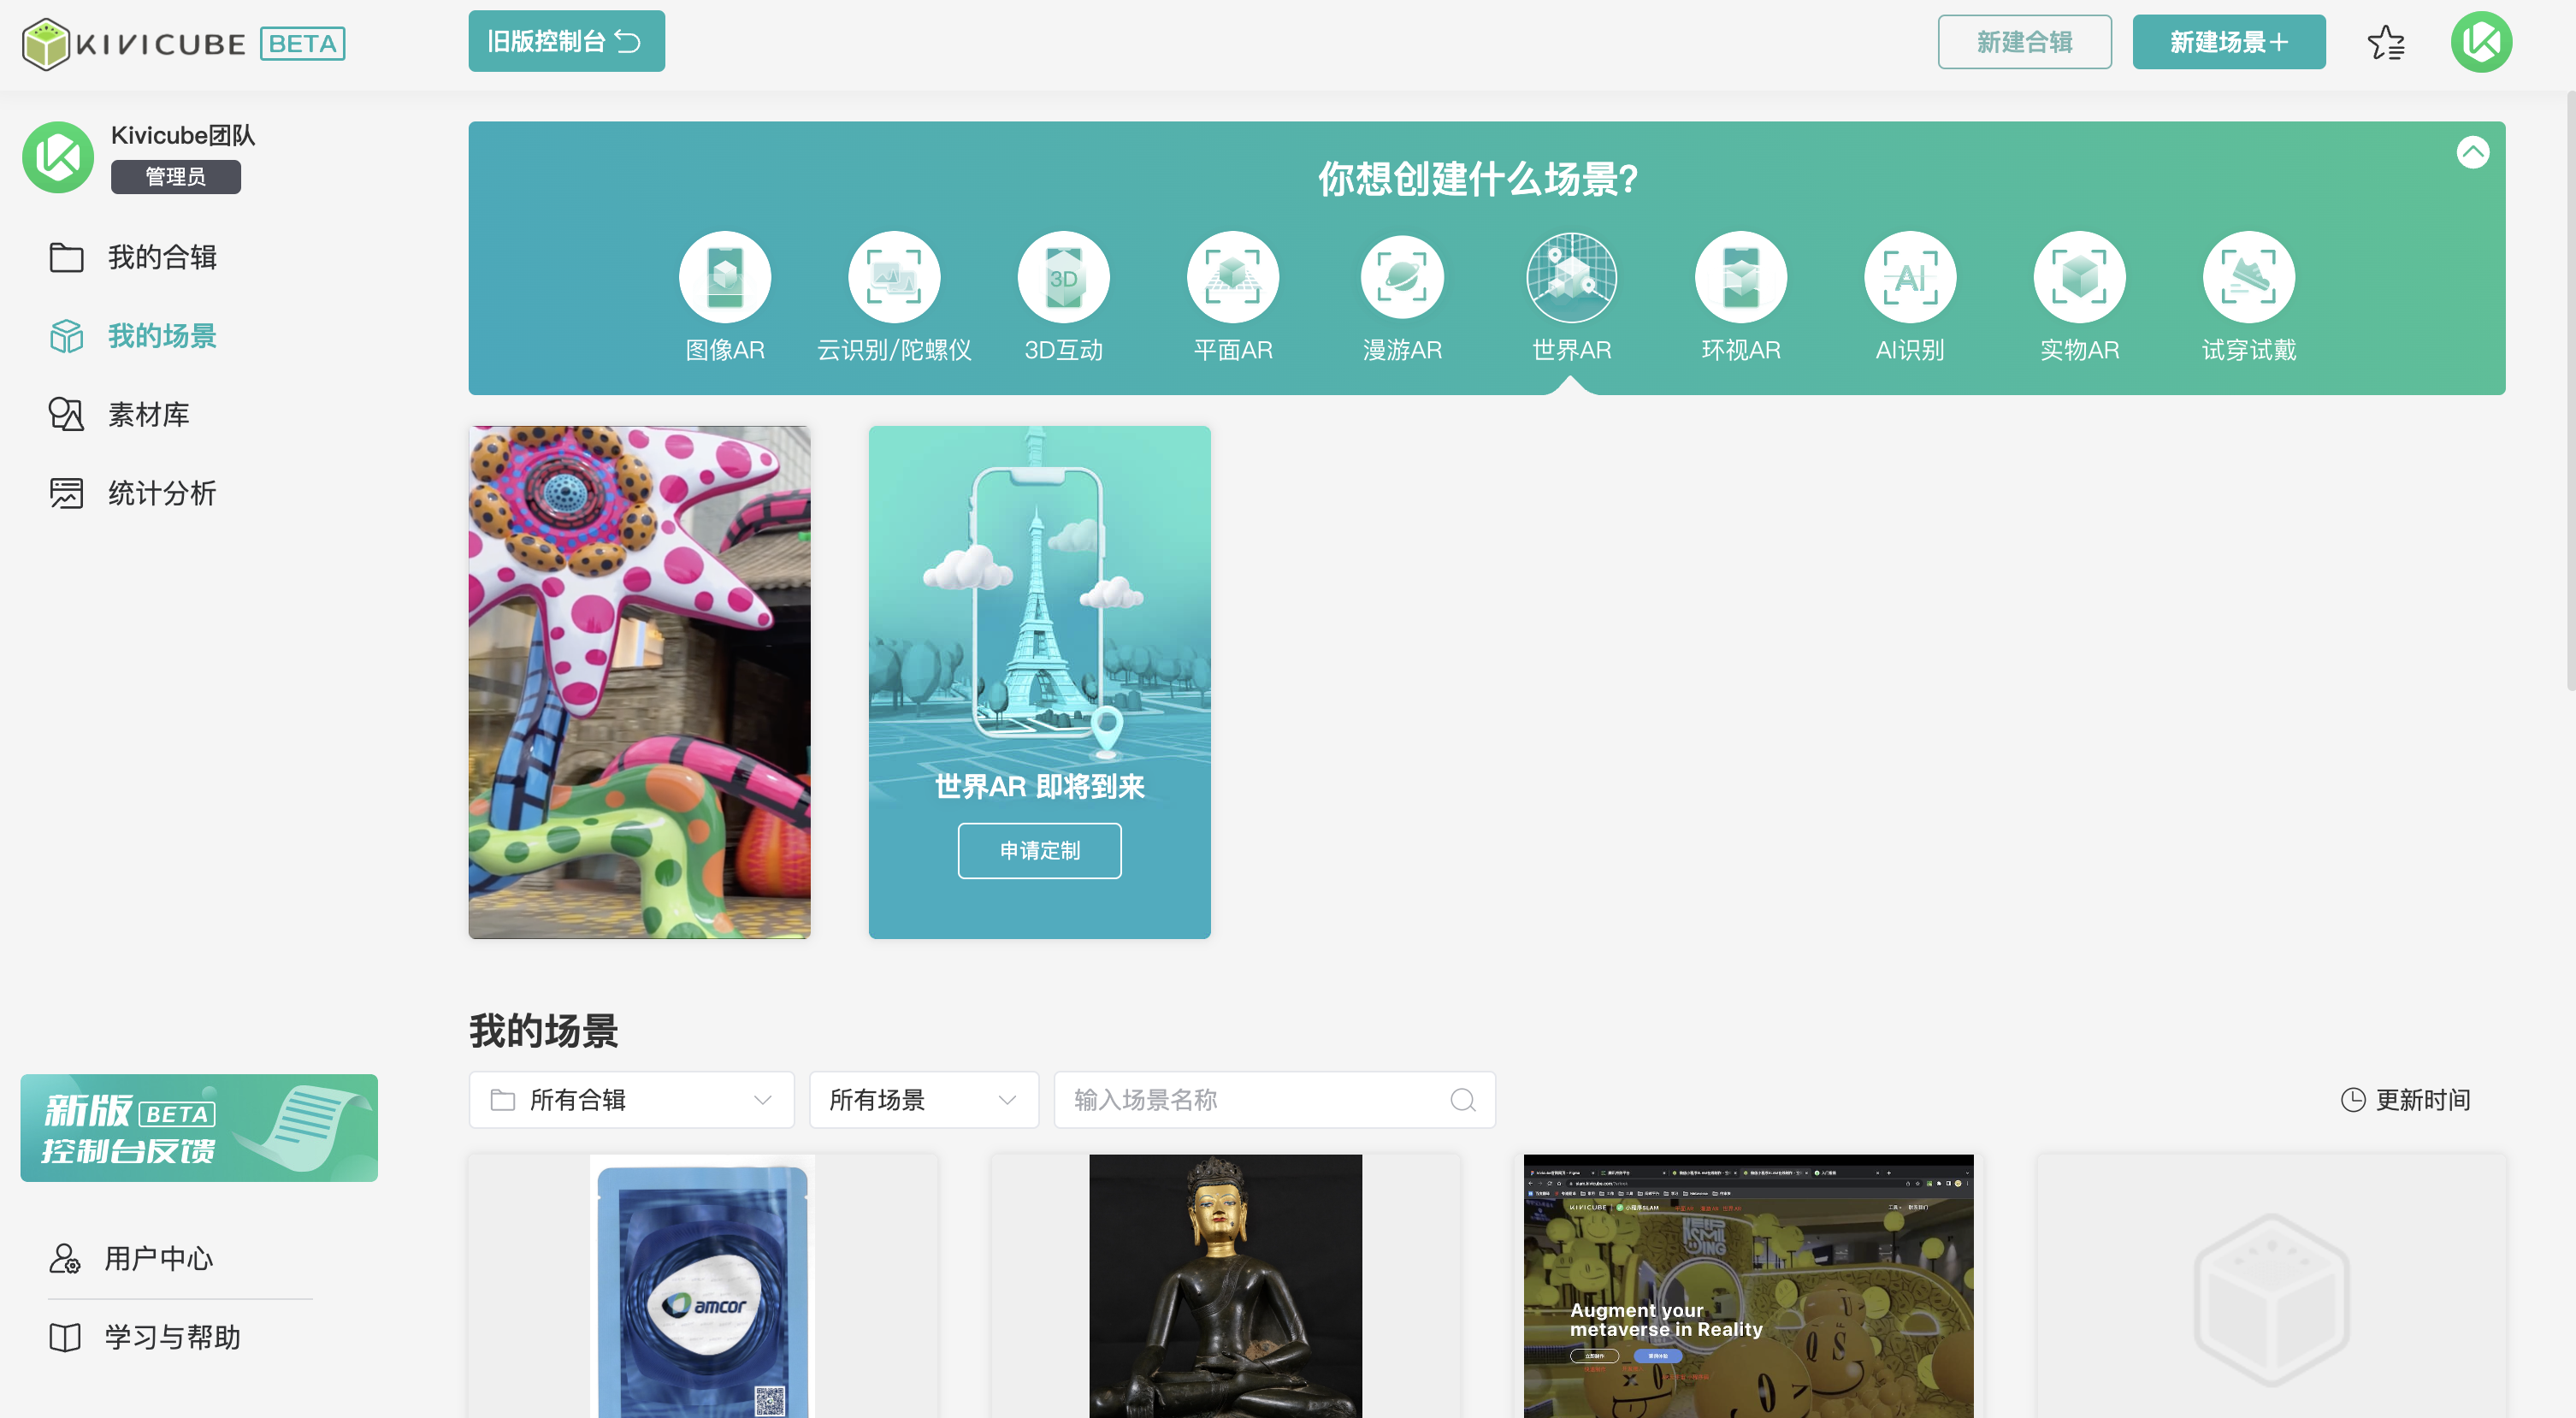Sort scenes by 更新时间
This screenshot has height=1418, width=2576.
pyautogui.click(x=2405, y=1100)
